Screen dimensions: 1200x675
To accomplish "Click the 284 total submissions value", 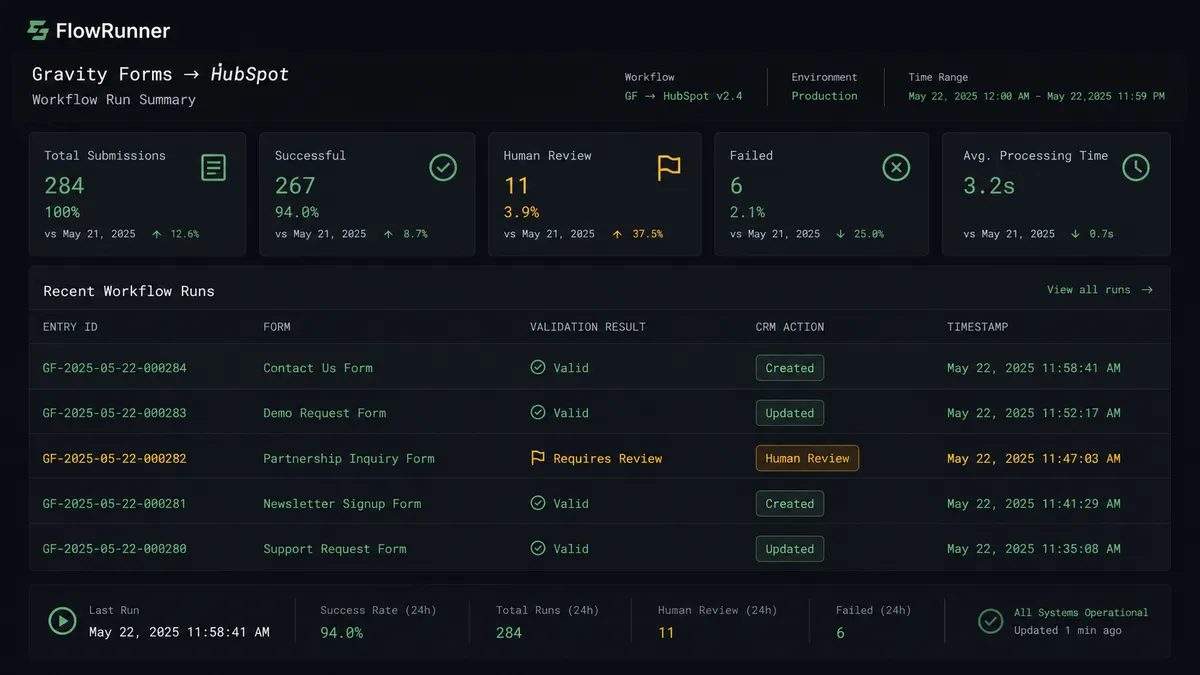I will (64, 186).
